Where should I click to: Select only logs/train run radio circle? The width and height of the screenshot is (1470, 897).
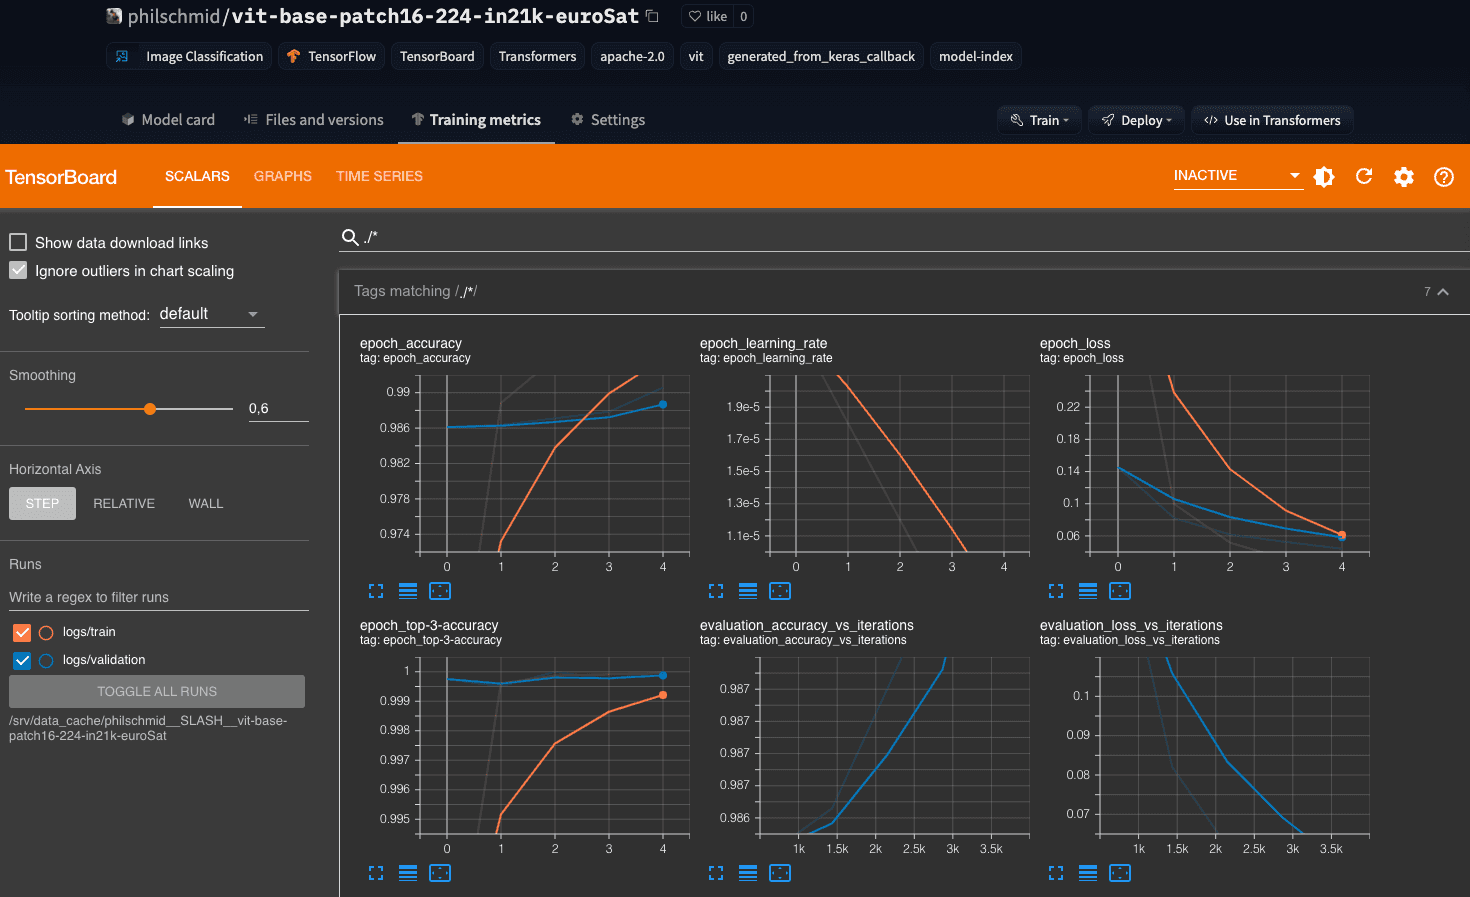(46, 632)
